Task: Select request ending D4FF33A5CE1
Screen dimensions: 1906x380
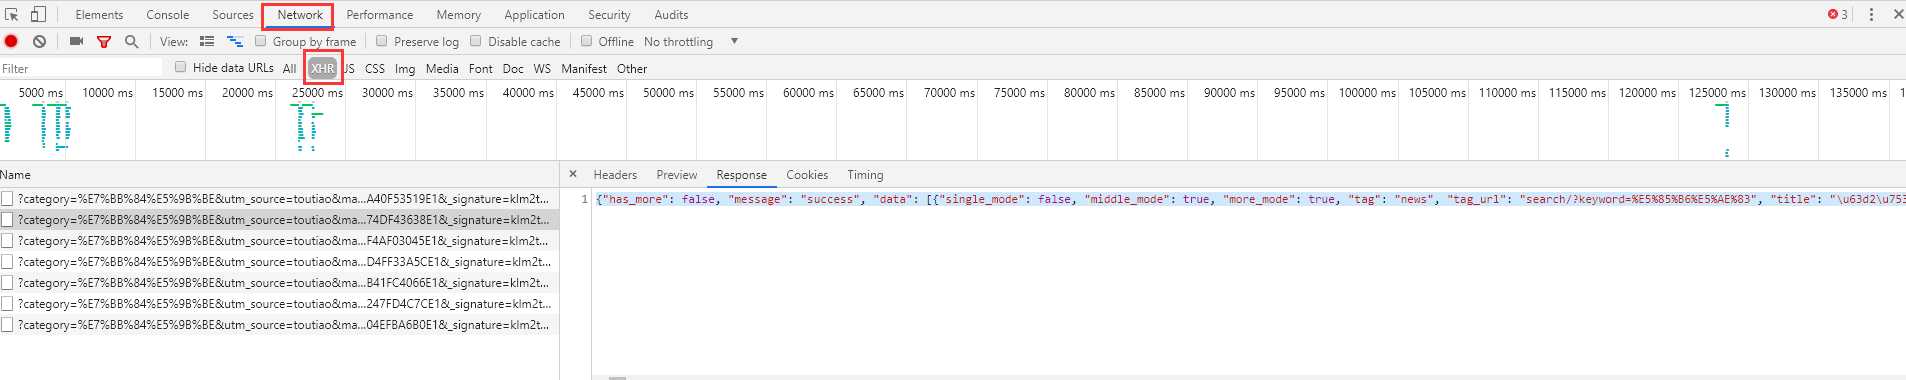Action: (279, 261)
